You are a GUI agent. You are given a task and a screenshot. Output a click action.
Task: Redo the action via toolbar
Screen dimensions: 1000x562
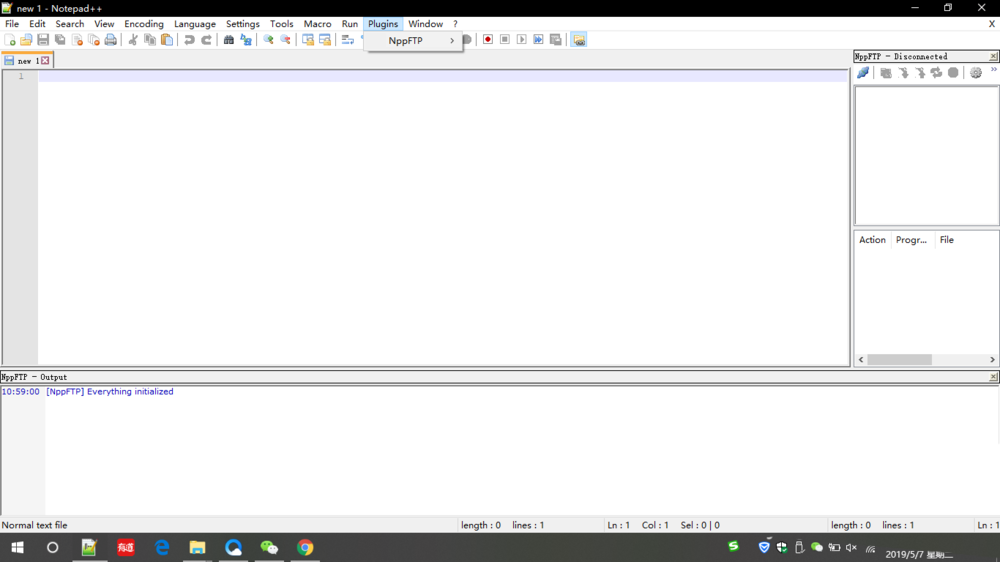tap(206, 40)
